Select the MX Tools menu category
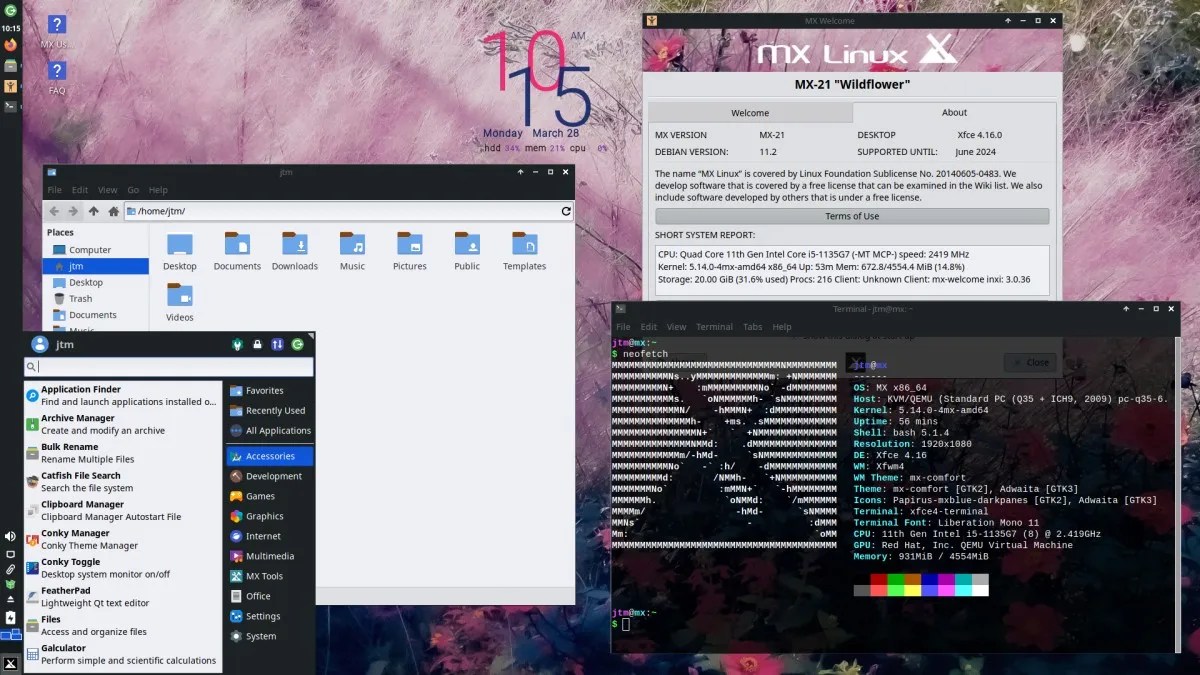This screenshot has height=675, width=1200. (x=270, y=576)
